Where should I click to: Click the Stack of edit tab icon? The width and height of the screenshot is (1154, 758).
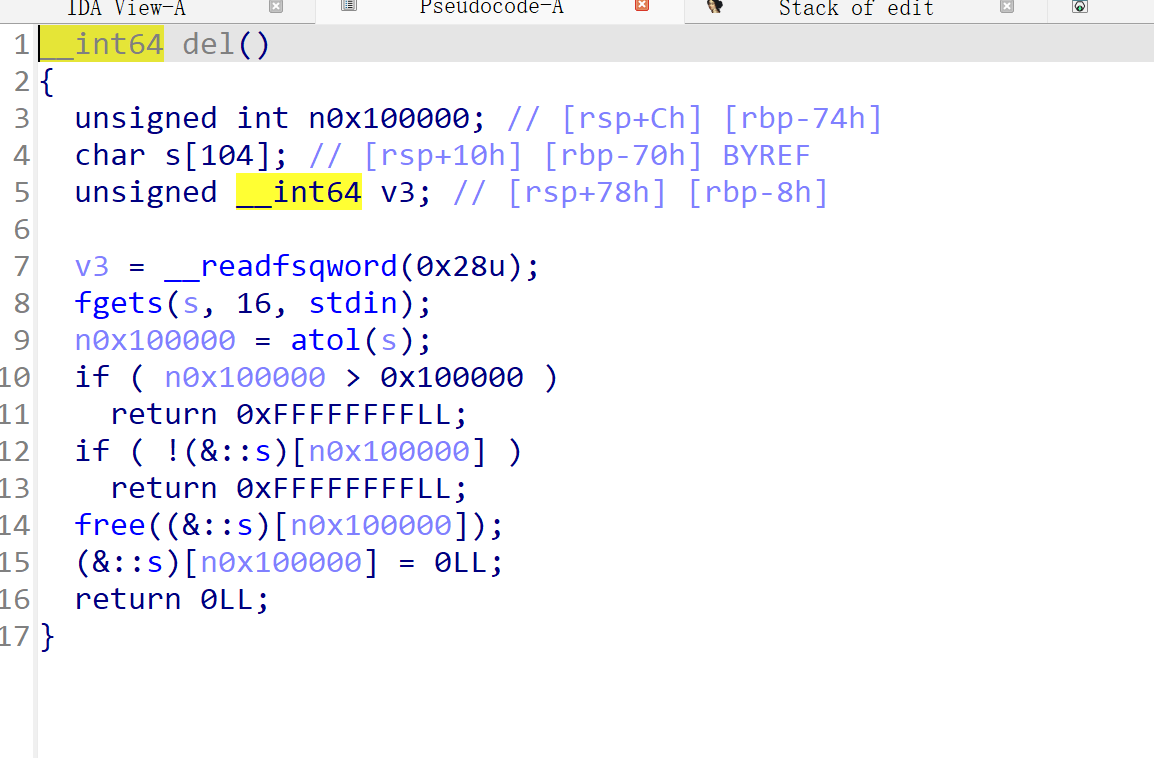click(714, 6)
